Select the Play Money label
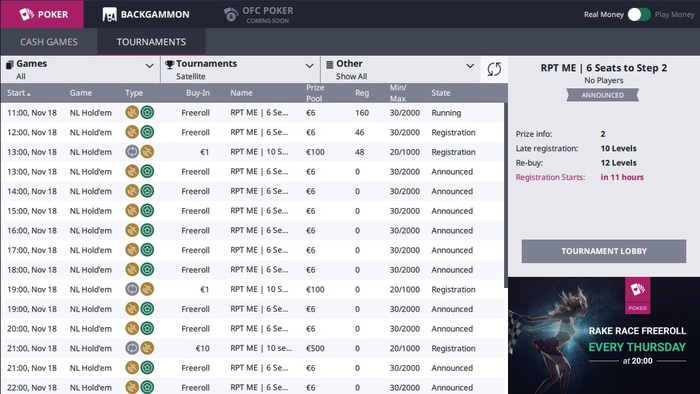 click(x=675, y=14)
